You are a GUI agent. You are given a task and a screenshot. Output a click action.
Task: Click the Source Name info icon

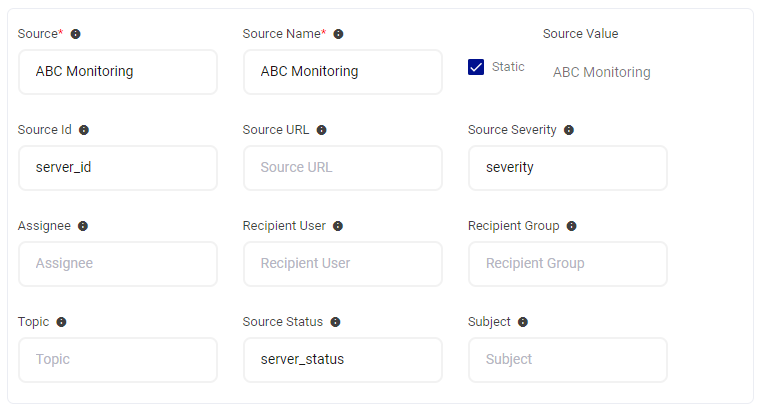point(338,34)
